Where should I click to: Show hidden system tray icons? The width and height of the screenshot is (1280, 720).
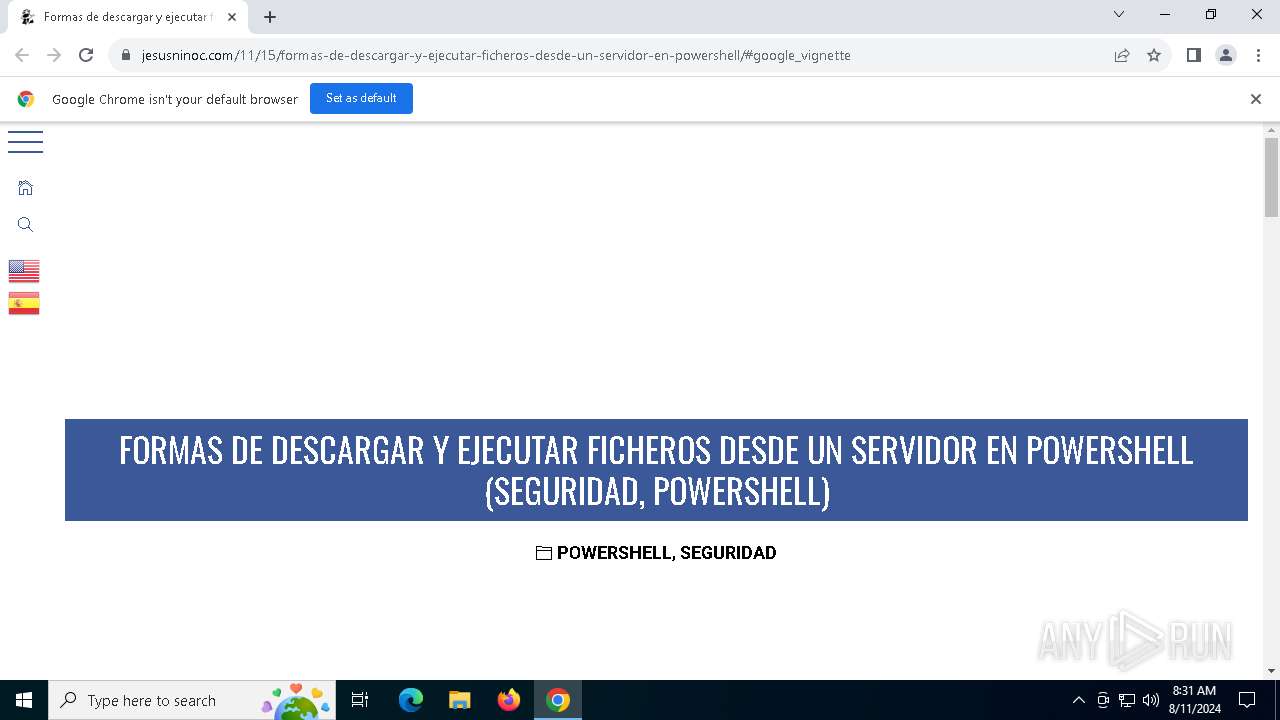[x=1078, y=700]
